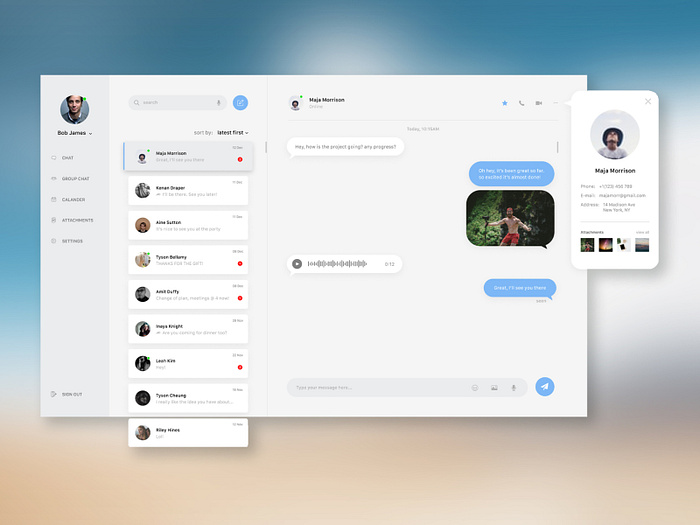Click the Sign Out icon
Screen dimensions: 700x525
[54, 394]
